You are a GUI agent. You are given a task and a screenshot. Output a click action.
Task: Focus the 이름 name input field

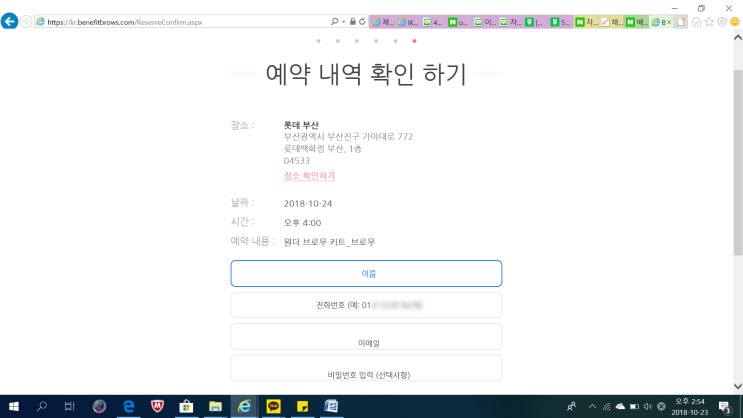(x=366, y=273)
